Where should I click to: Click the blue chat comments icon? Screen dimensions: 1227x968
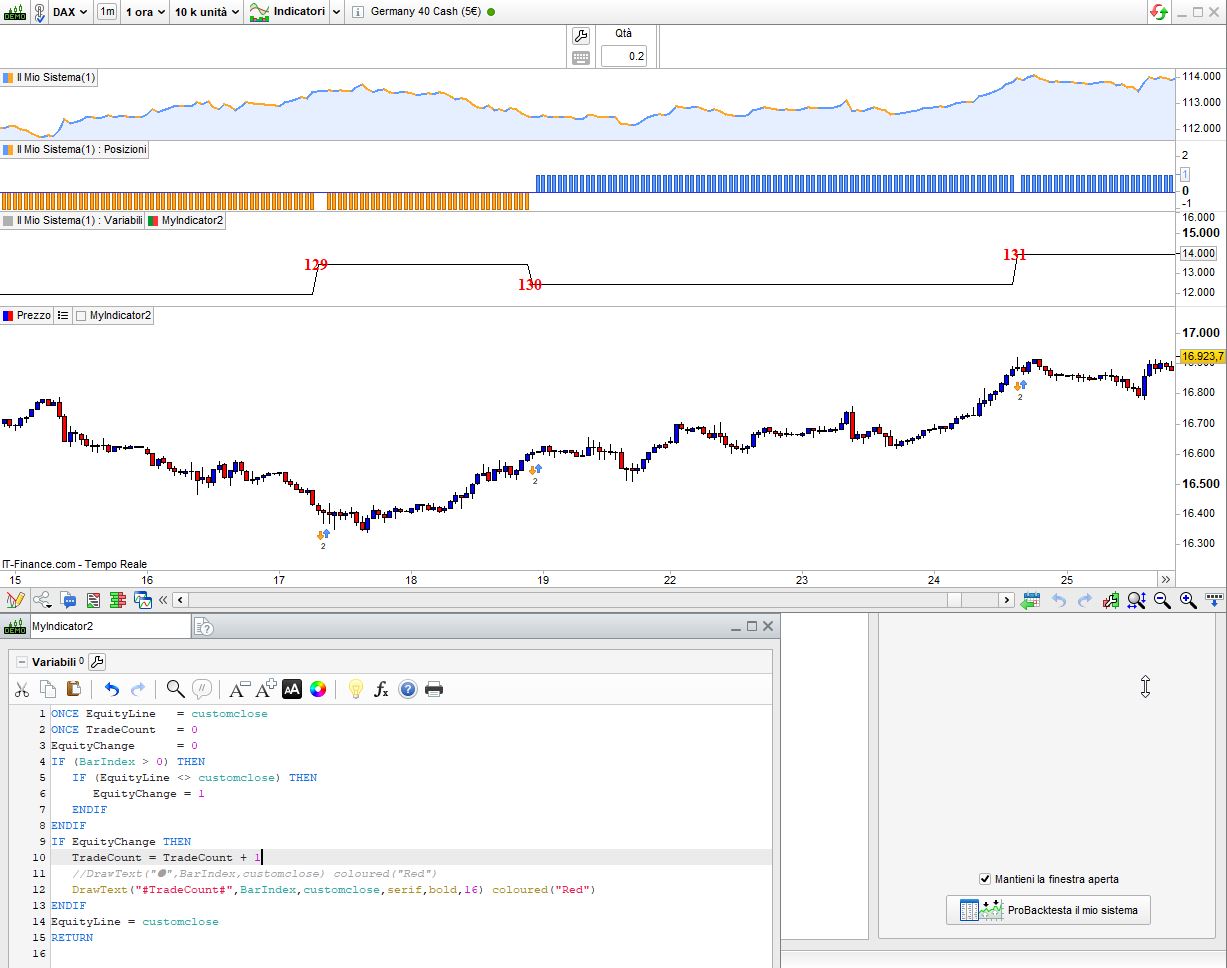tap(69, 600)
